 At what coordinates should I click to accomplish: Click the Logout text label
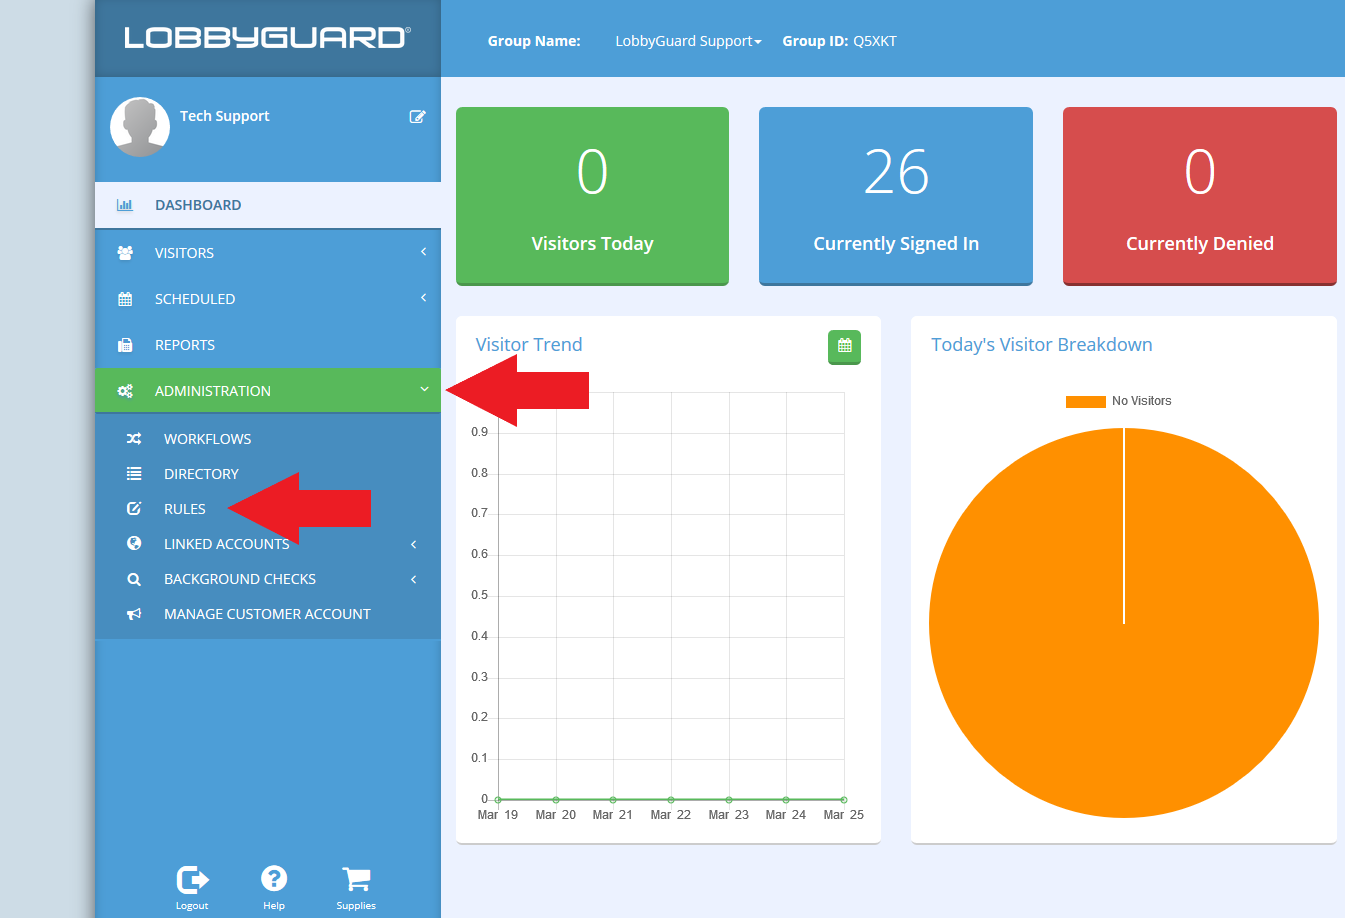(x=192, y=906)
